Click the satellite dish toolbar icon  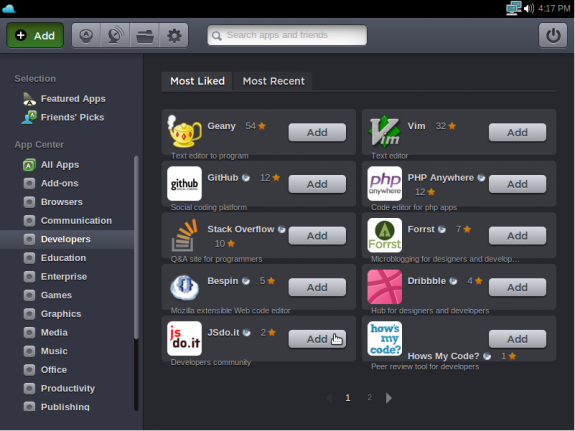tap(115, 36)
